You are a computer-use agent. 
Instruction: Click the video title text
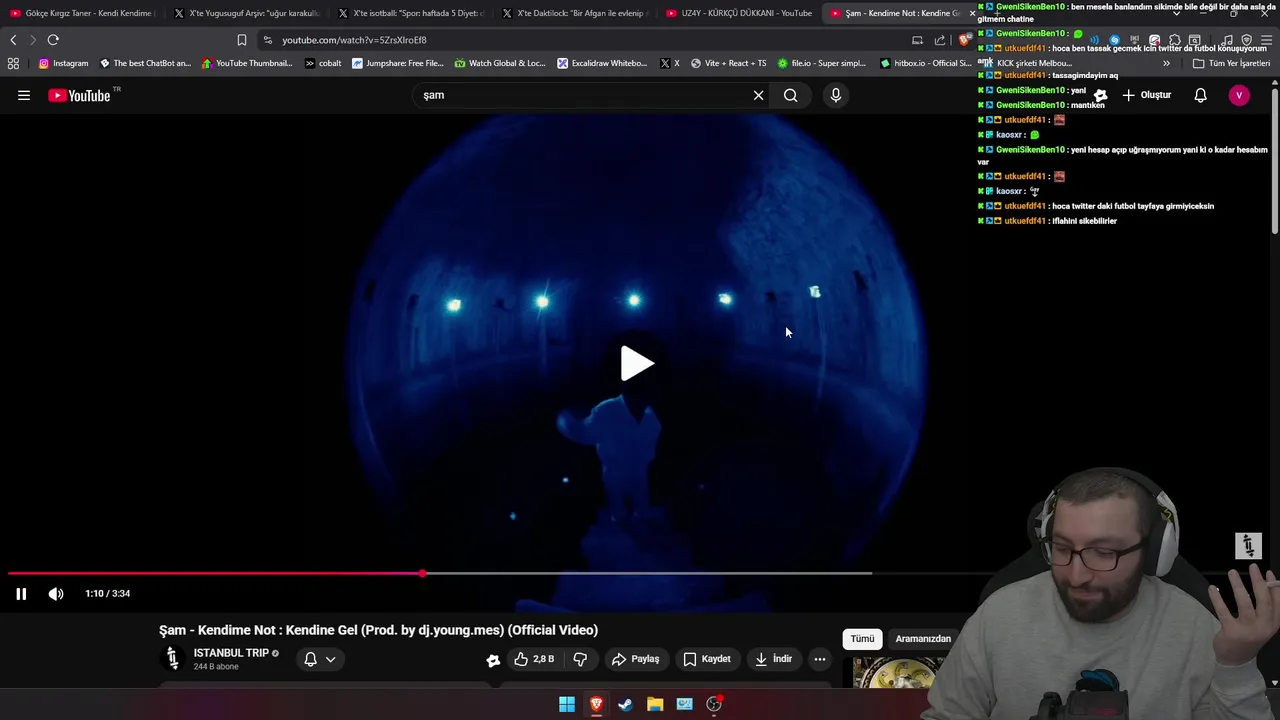pos(378,630)
